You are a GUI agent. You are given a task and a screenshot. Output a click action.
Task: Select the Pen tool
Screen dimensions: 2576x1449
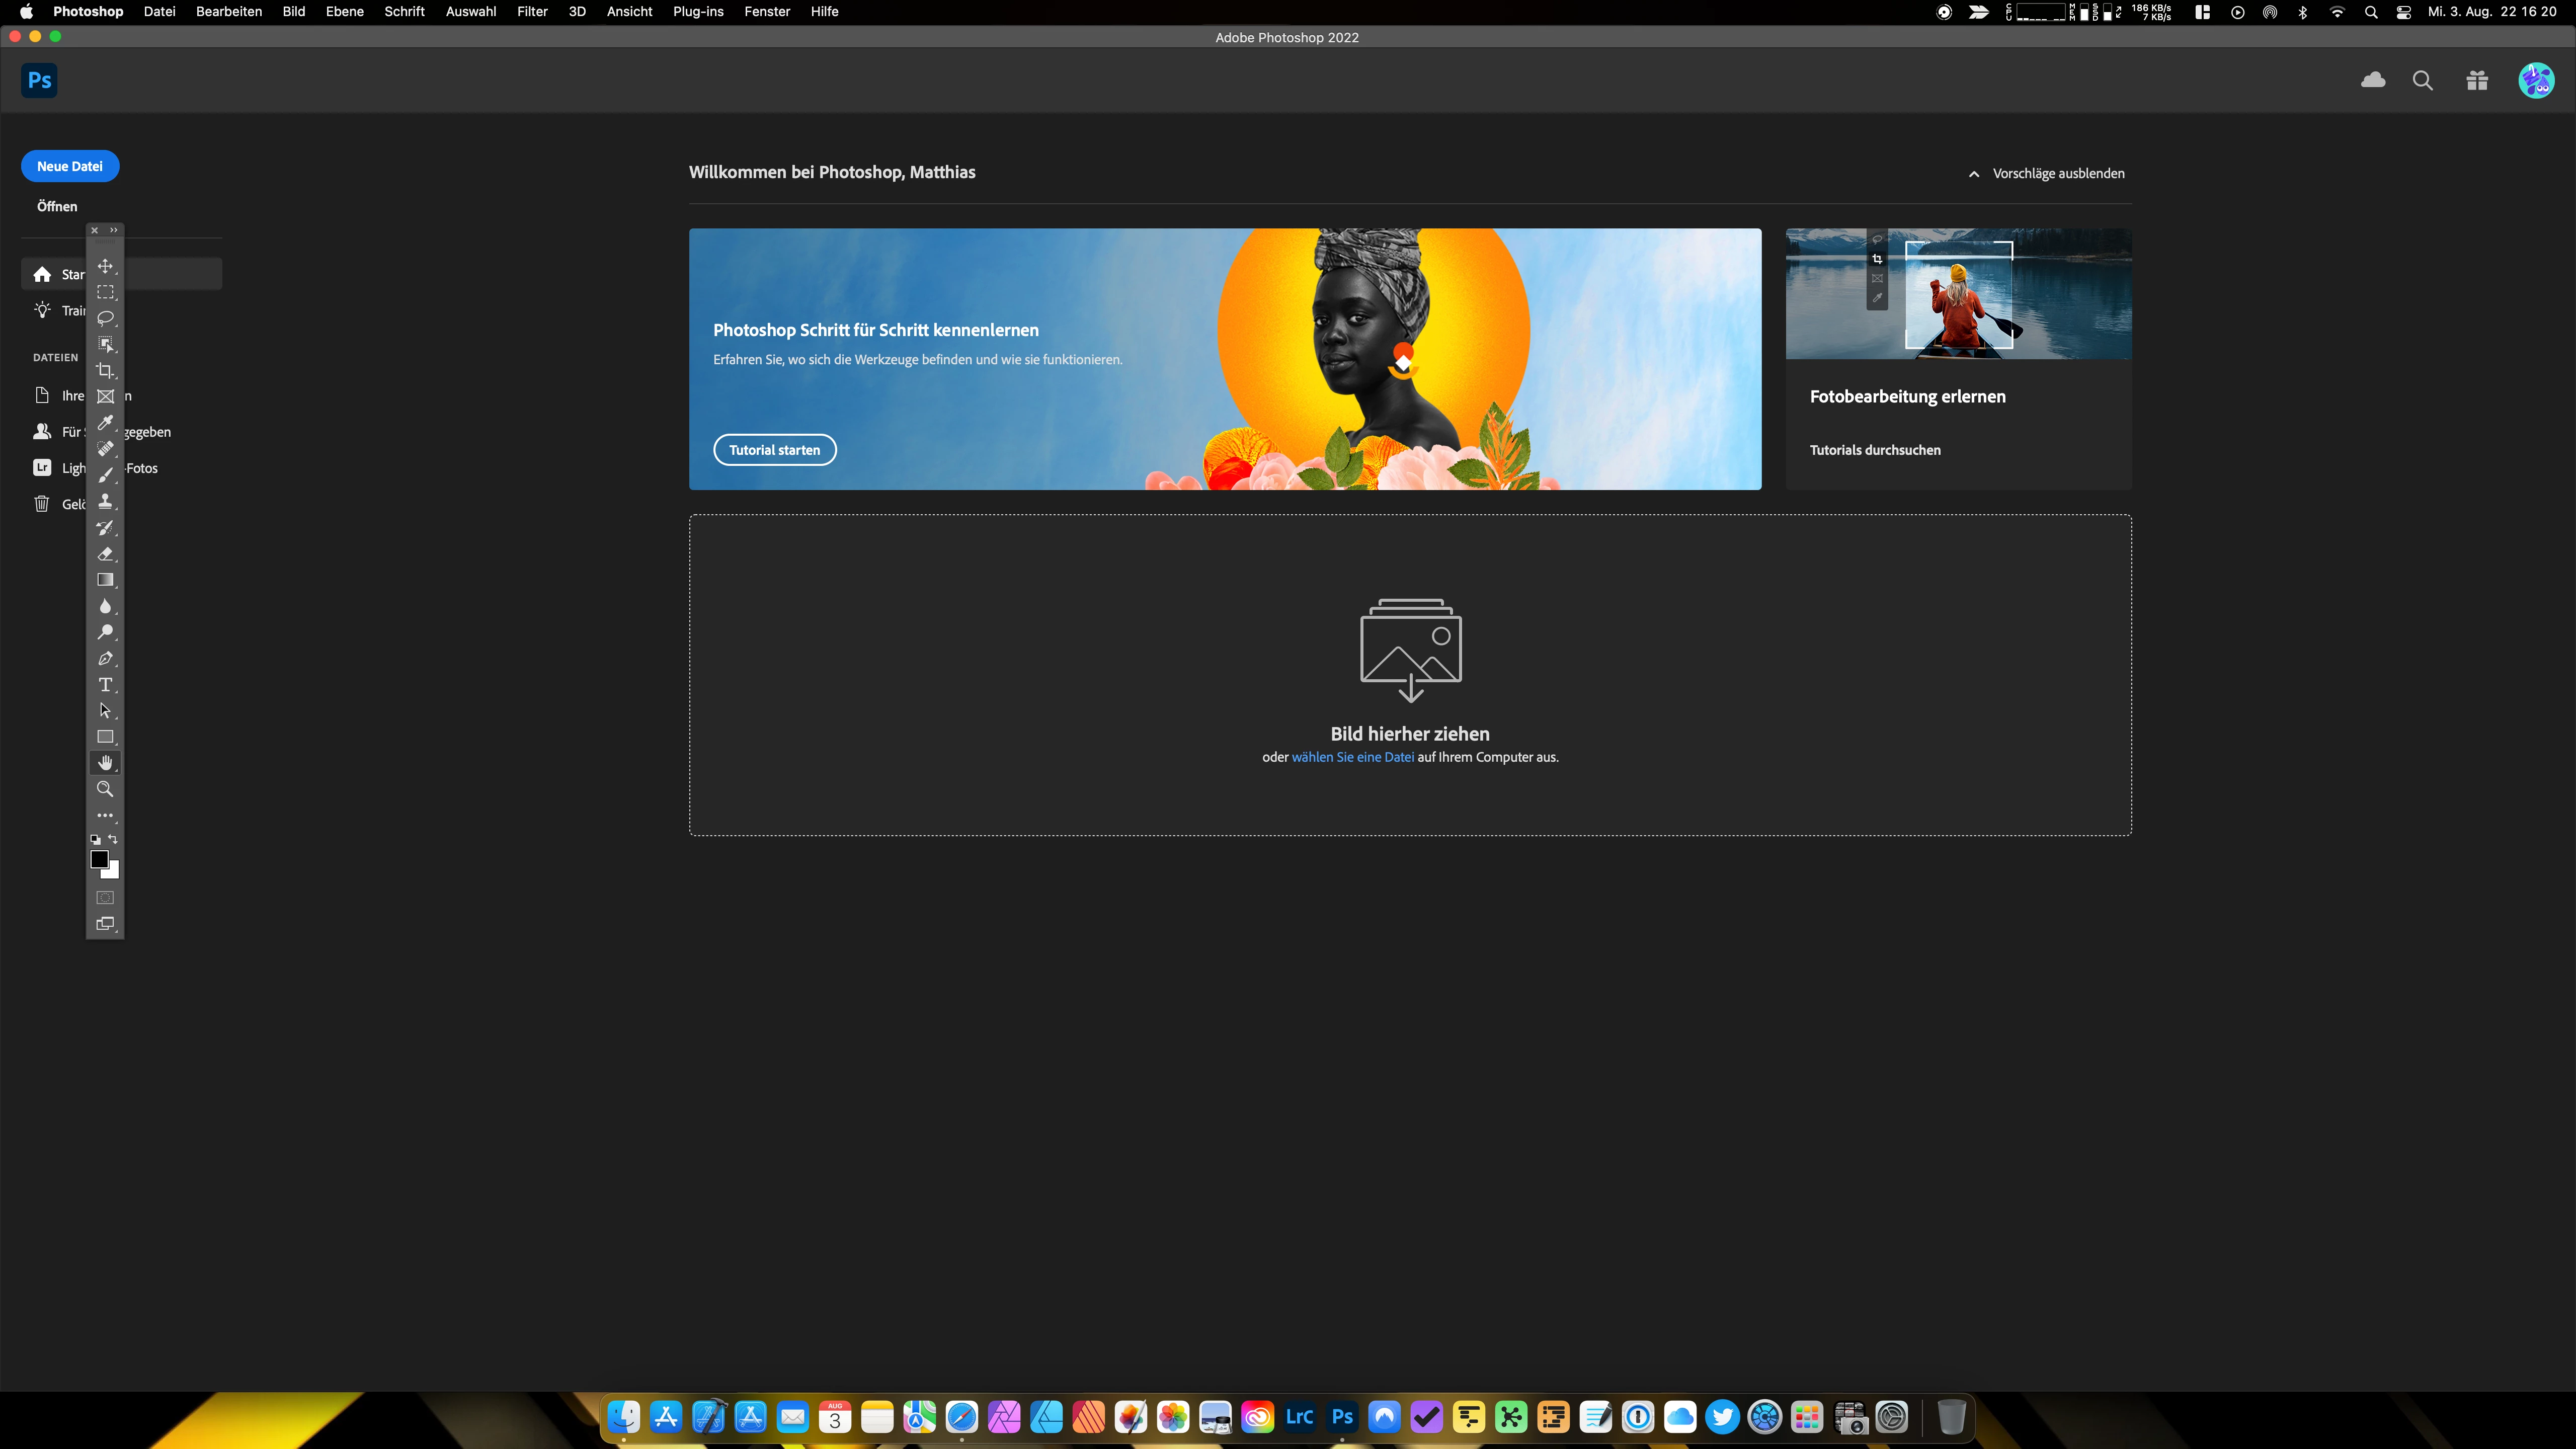pyautogui.click(x=105, y=658)
